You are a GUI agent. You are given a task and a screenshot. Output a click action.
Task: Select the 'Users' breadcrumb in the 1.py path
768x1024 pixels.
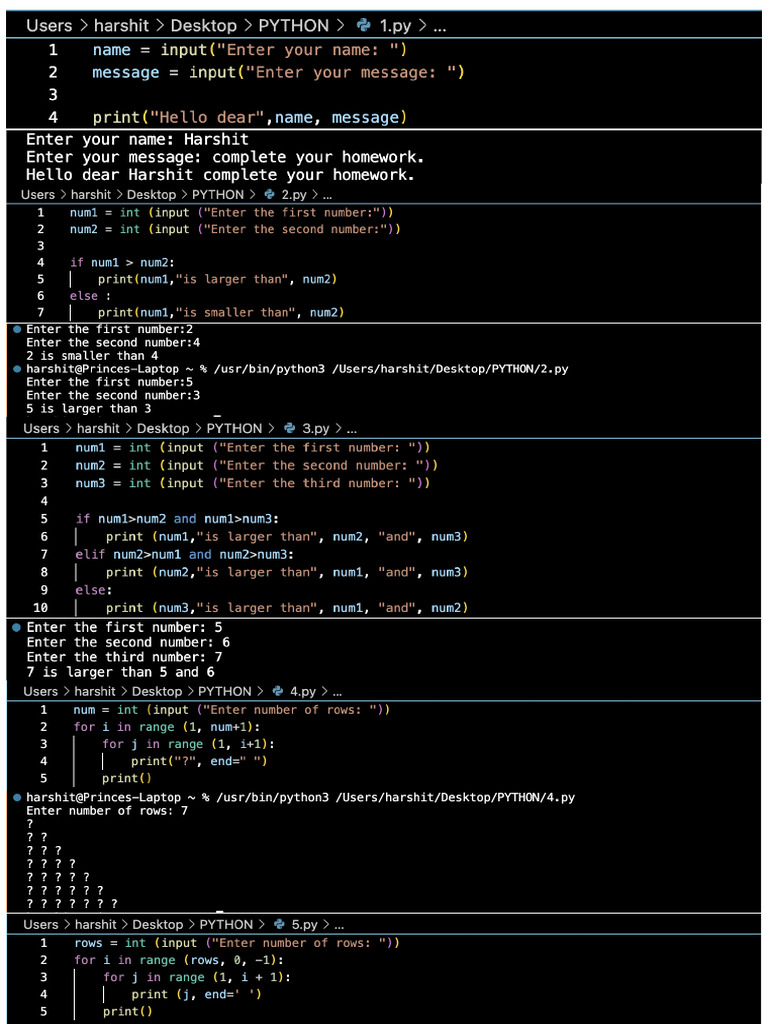pyautogui.click(x=49, y=26)
